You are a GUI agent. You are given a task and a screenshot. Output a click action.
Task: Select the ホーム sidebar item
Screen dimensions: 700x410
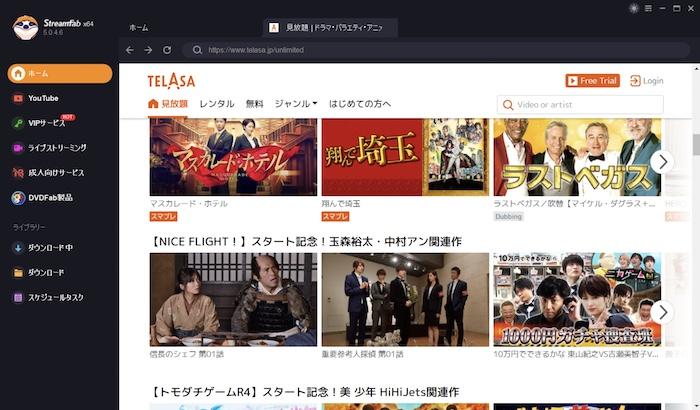click(x=60, y=73)
